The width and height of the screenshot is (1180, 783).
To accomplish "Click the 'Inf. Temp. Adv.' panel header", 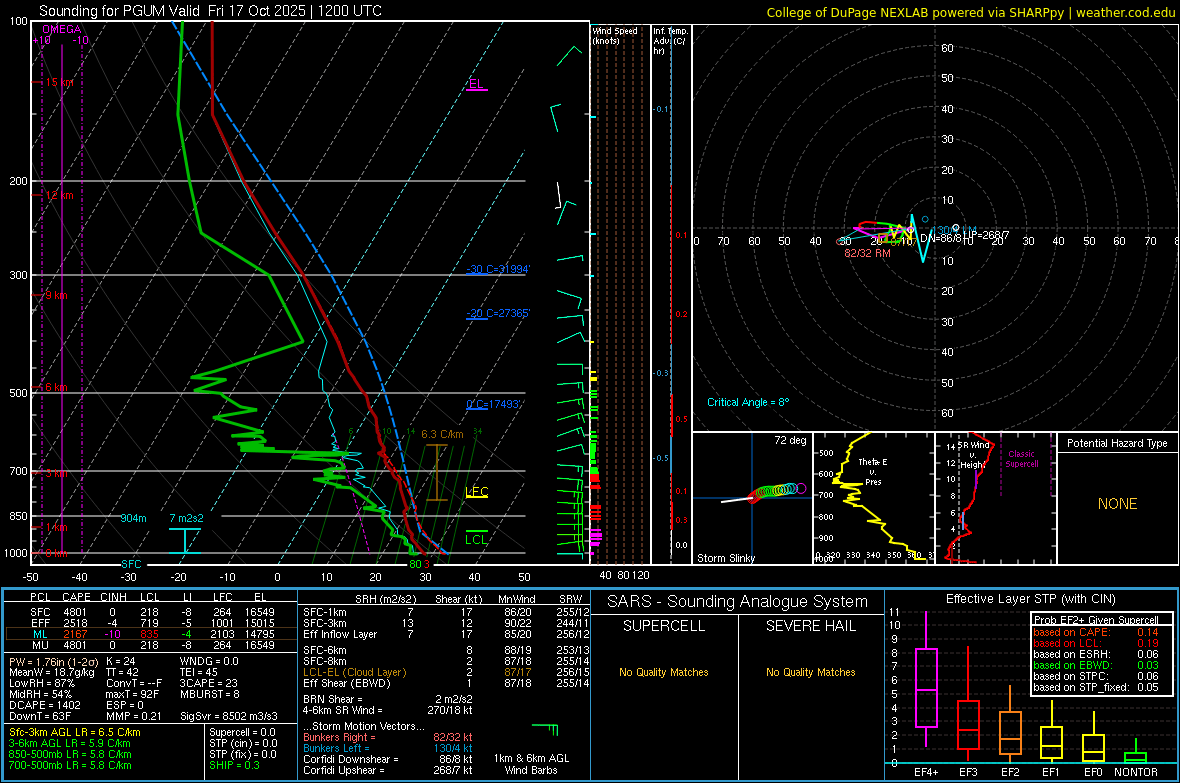I will 670,41.
